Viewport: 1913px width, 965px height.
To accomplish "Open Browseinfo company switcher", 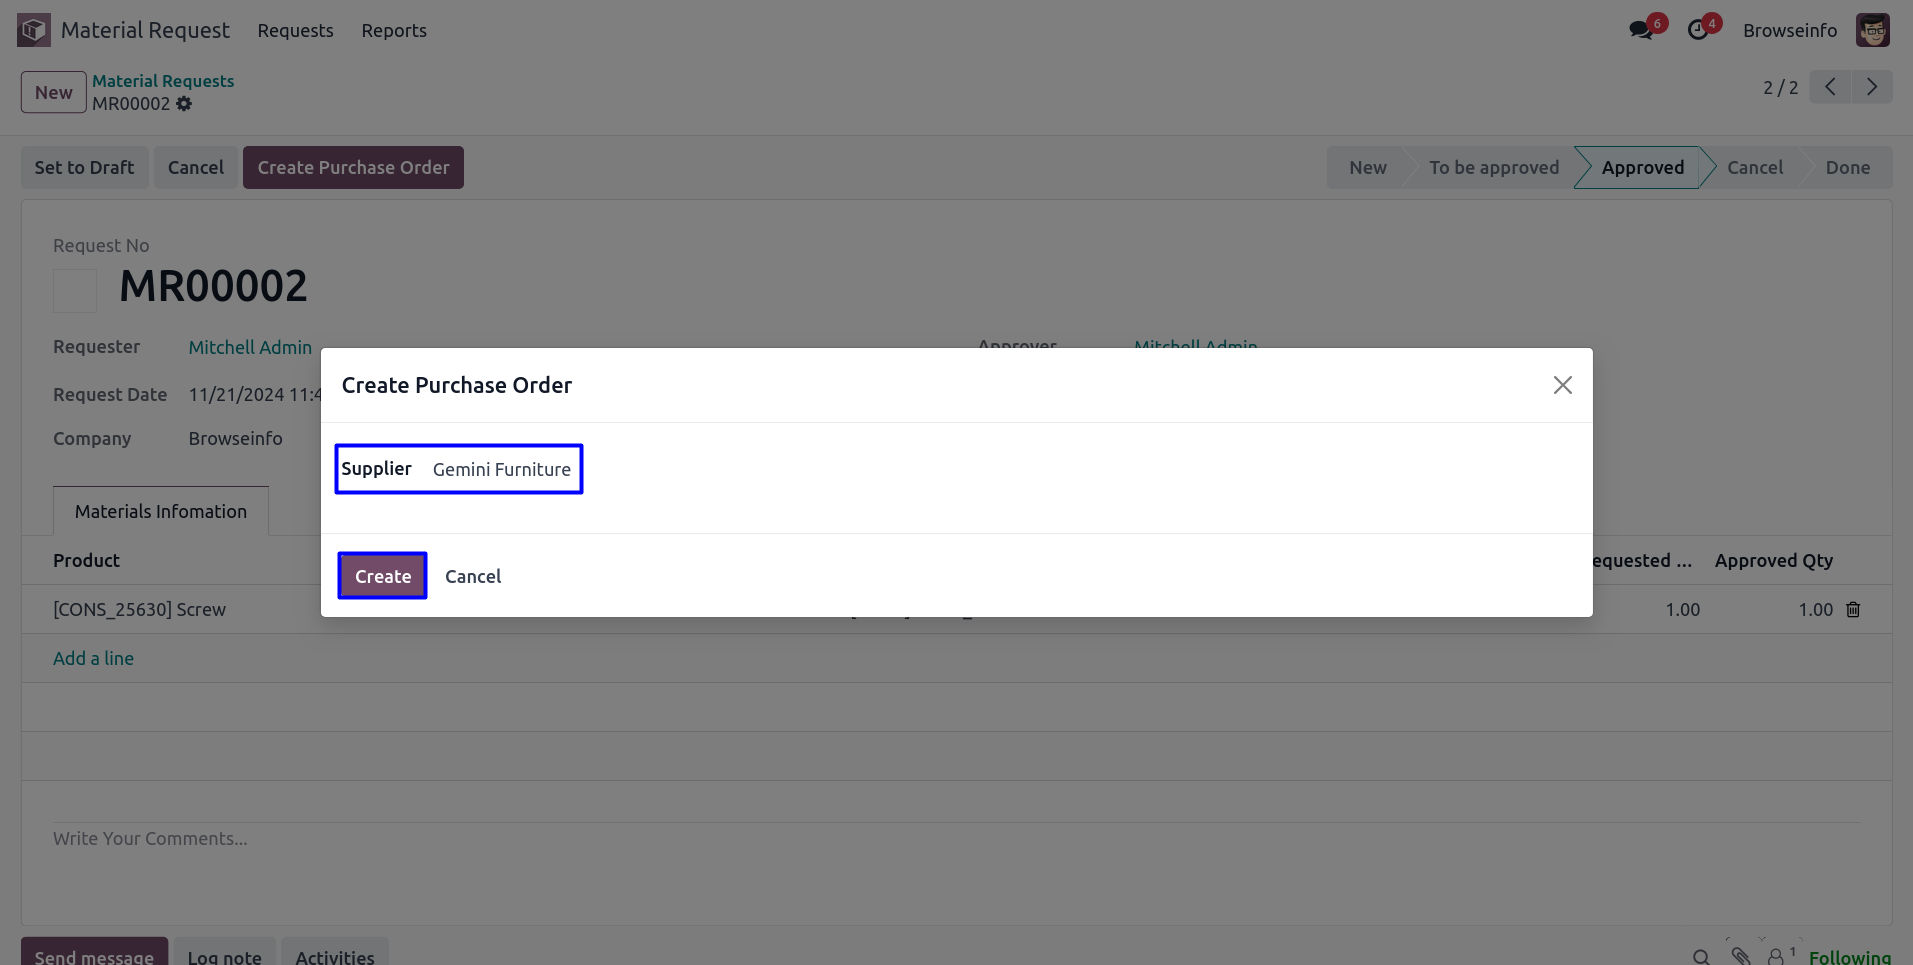I will tap(1789, 31).
